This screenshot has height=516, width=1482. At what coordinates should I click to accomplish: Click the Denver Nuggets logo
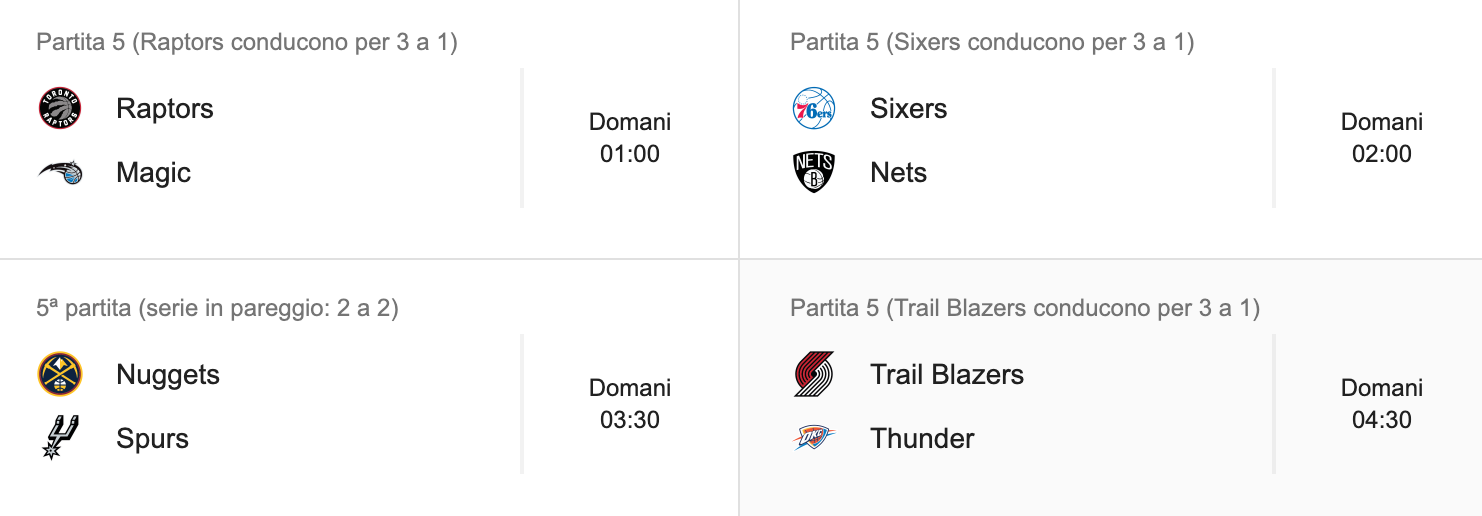click(60, 374)
